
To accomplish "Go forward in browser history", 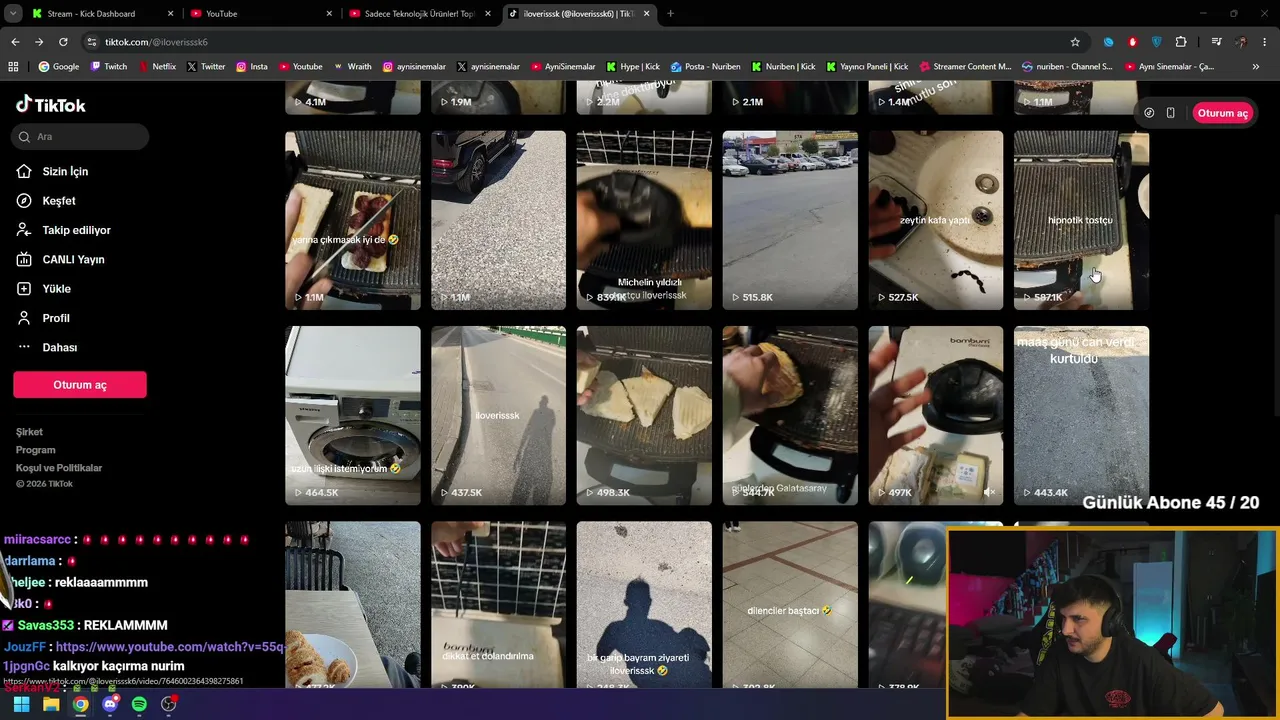I will [x=39, y=42].
